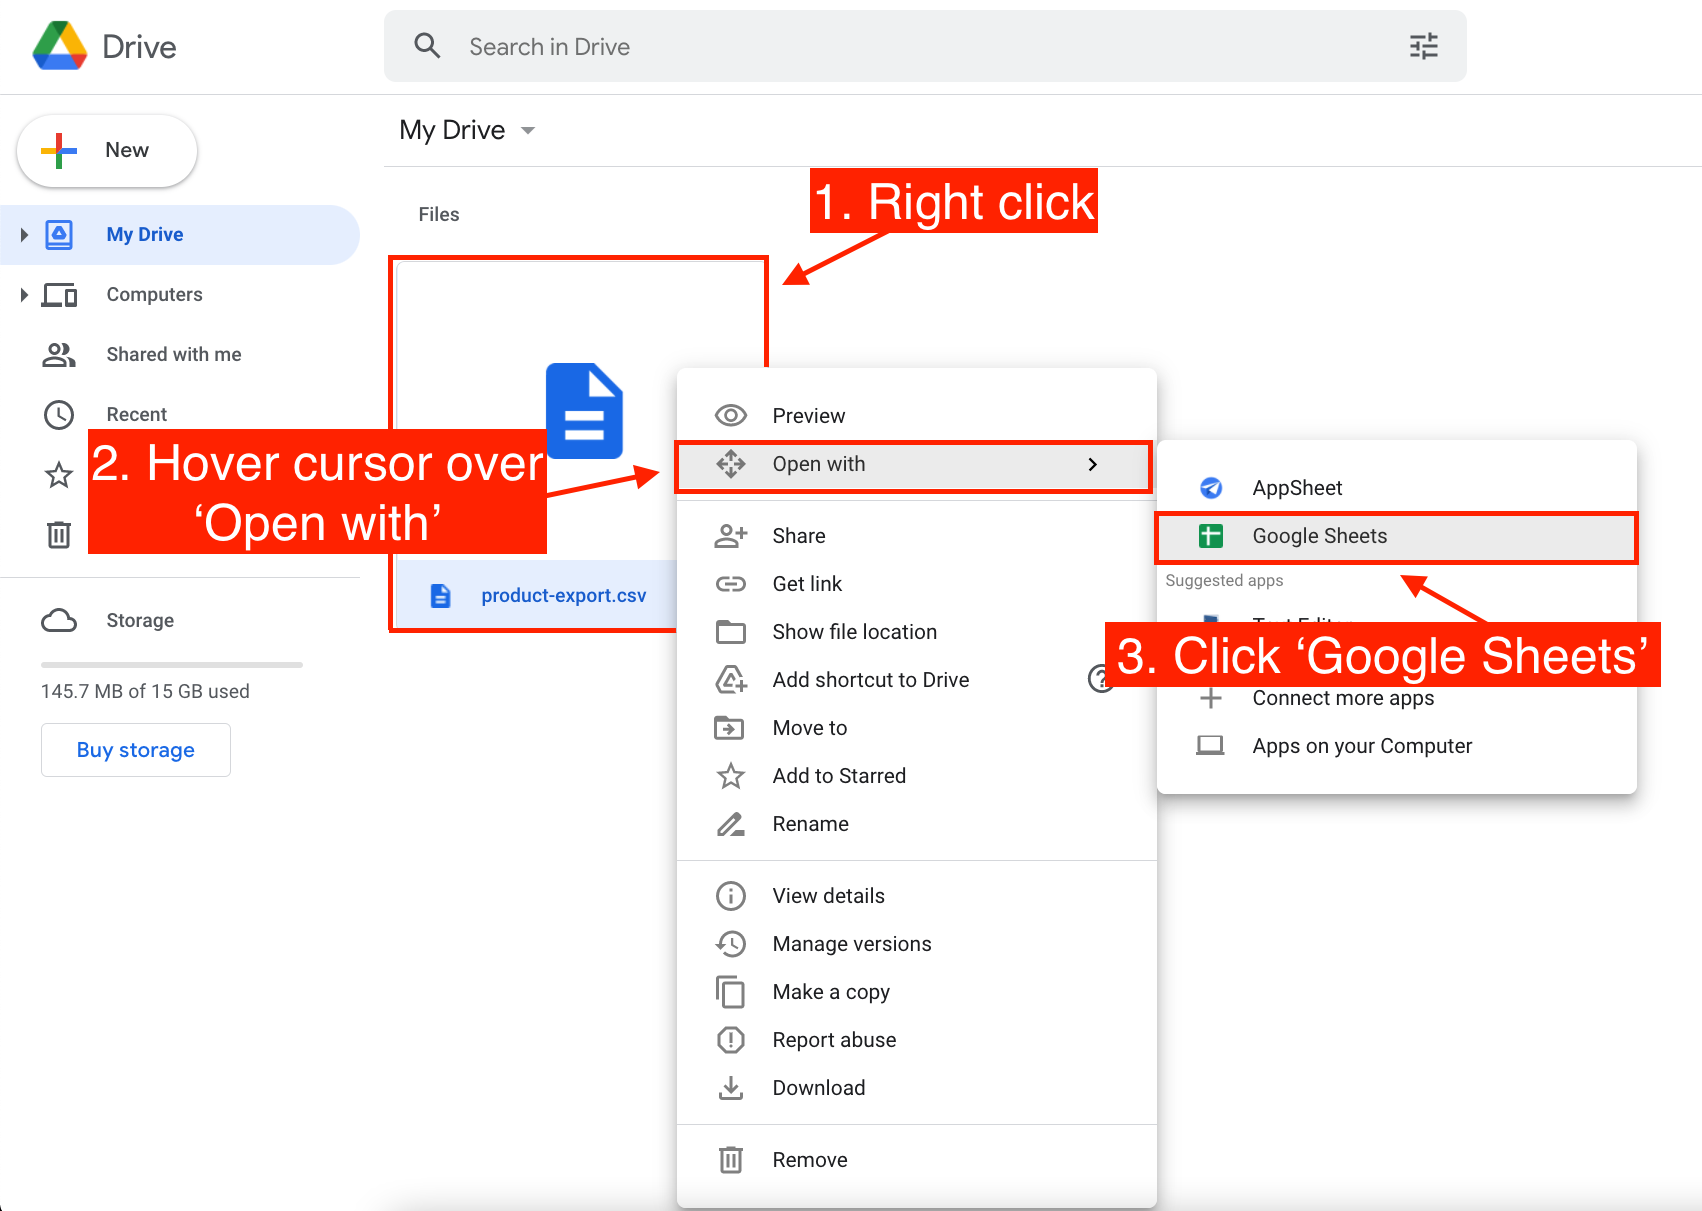1702x1211 pixels.
Task: Open Shared with me section
Action: [x=174, y=355]
